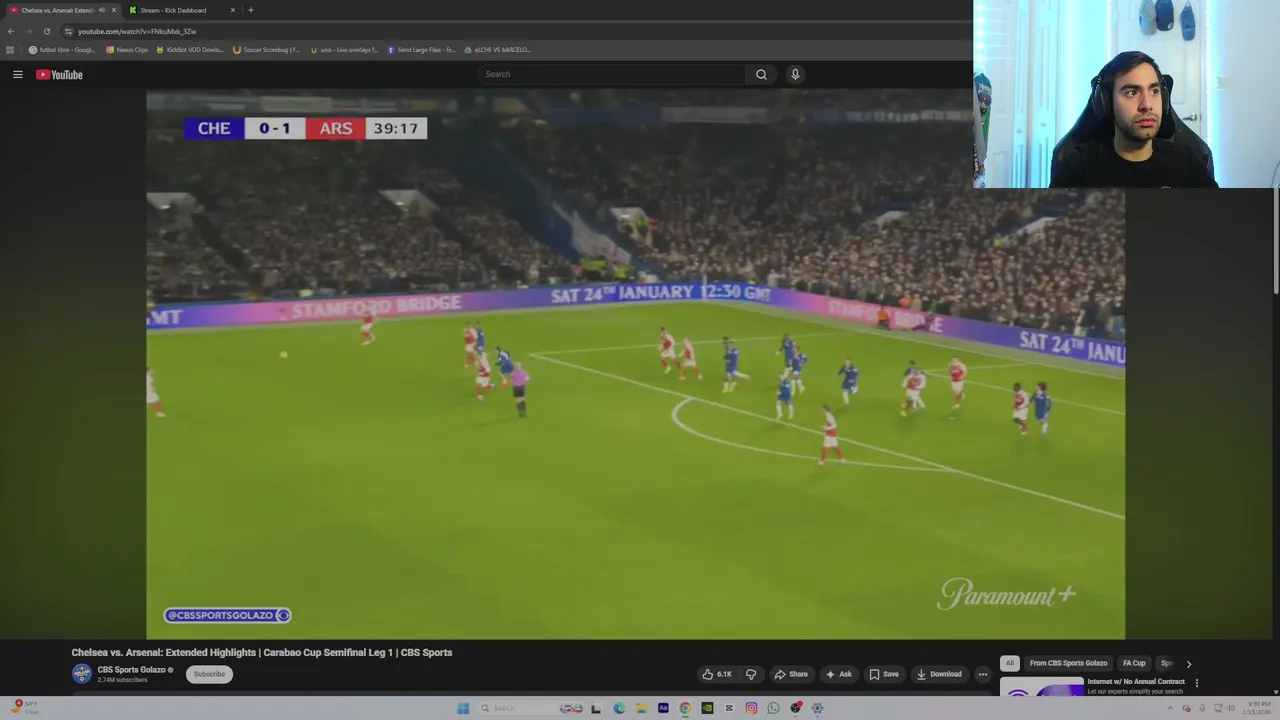Select the Chelsea vs. Arsenal browser tab
The width and height of the screenshot is (1280, 720).
57,10
